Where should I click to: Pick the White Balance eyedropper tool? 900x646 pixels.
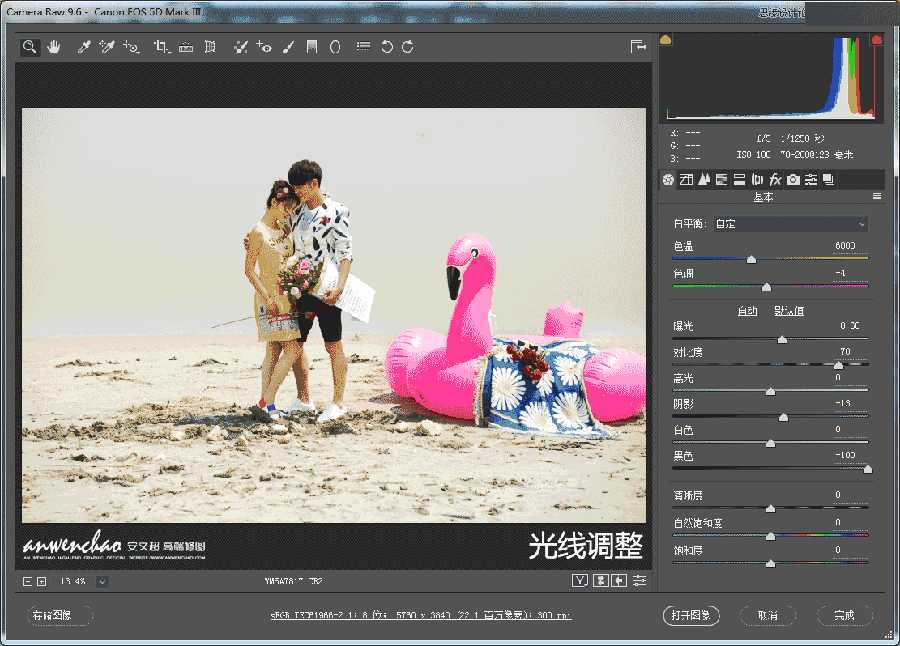(x=83, y=46)
